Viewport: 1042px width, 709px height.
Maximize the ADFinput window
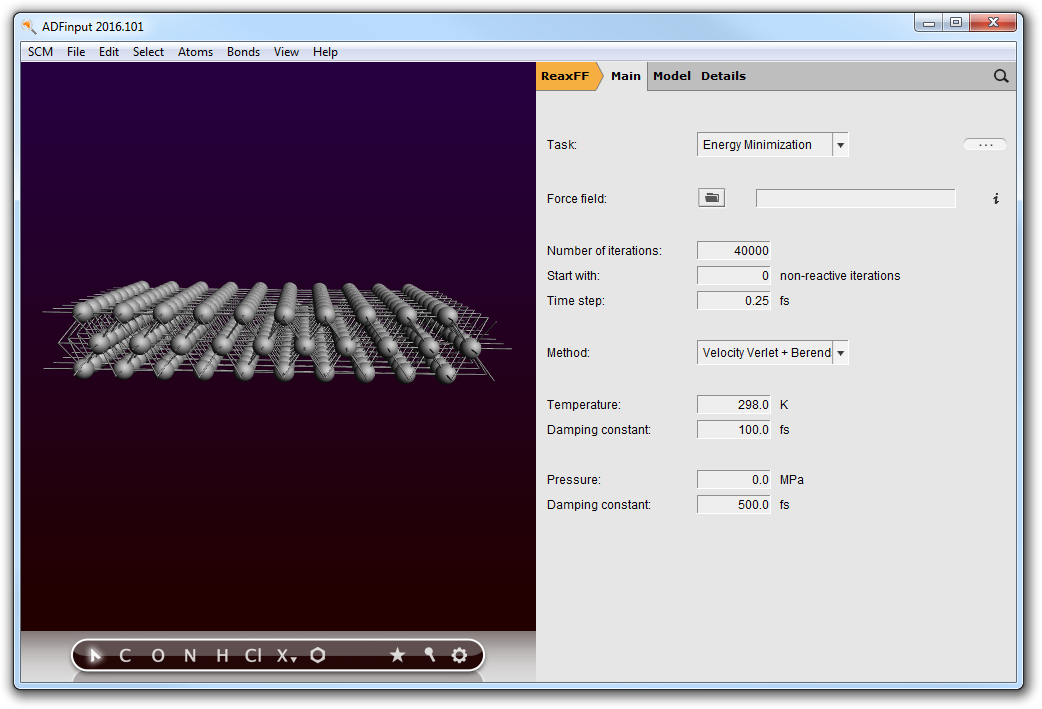tap(956, 23)
